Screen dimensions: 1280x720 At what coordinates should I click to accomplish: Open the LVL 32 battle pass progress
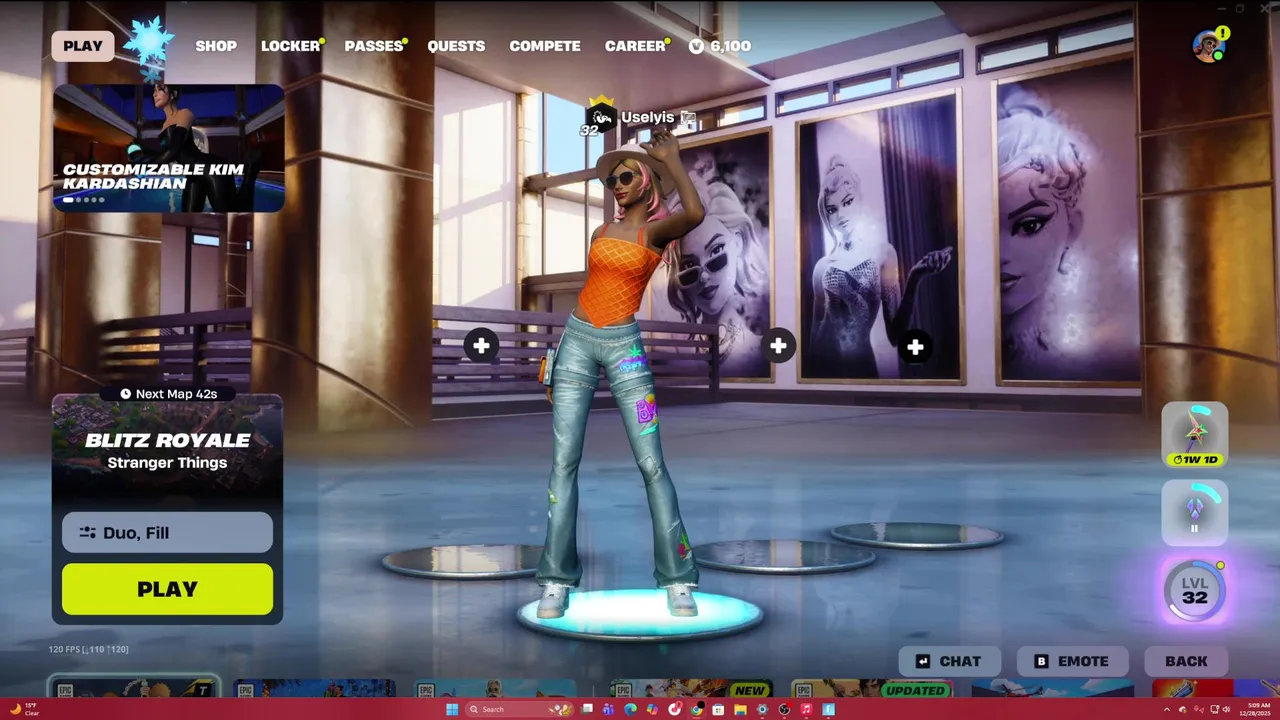point(1194,590)
